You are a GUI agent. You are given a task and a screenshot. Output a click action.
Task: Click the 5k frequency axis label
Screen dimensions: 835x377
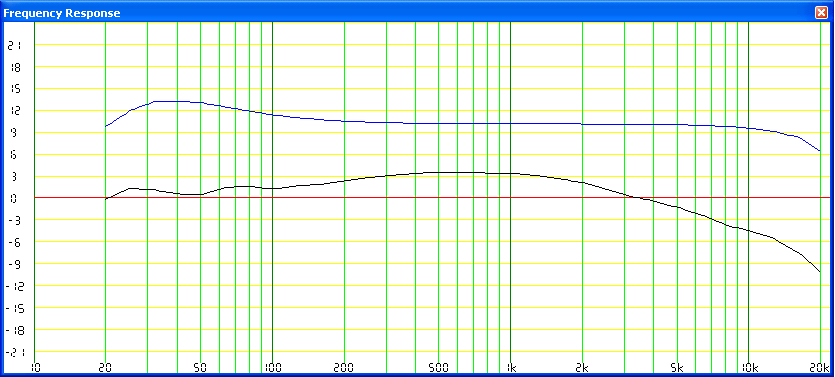677,367
